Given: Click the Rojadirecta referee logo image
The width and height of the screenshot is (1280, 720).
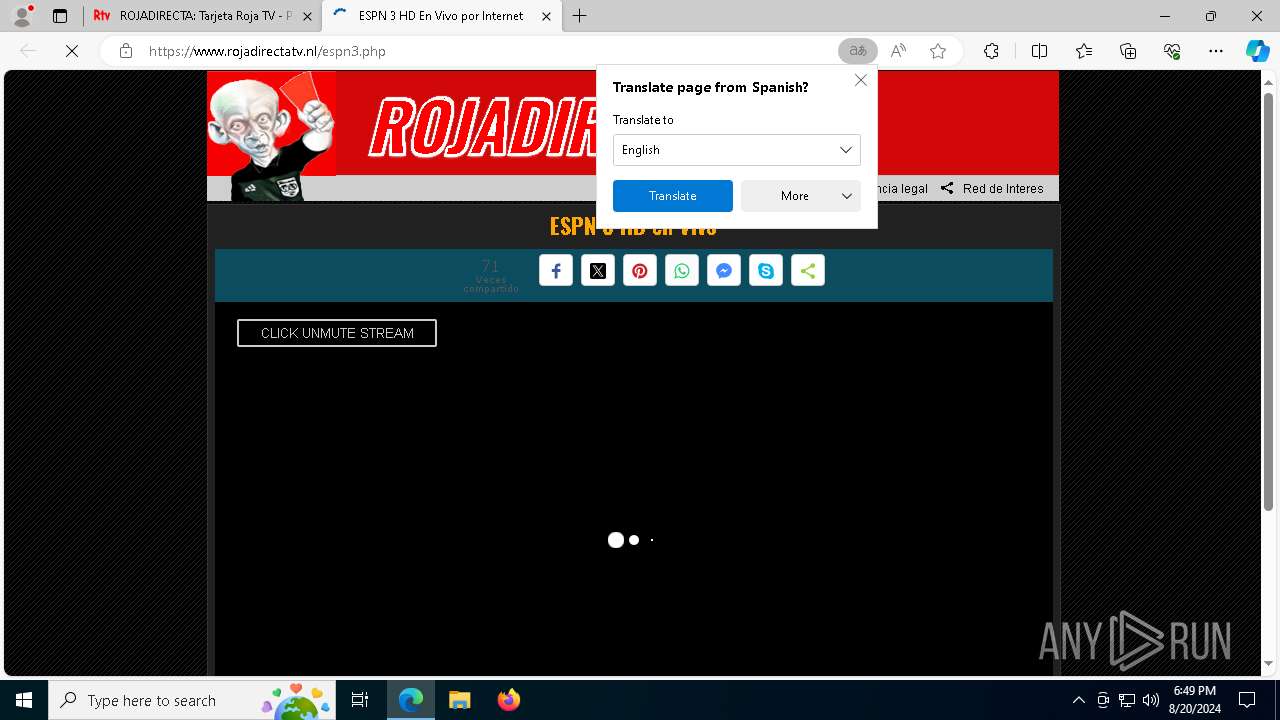Looking at the screenshot, I should click(272, 137).
